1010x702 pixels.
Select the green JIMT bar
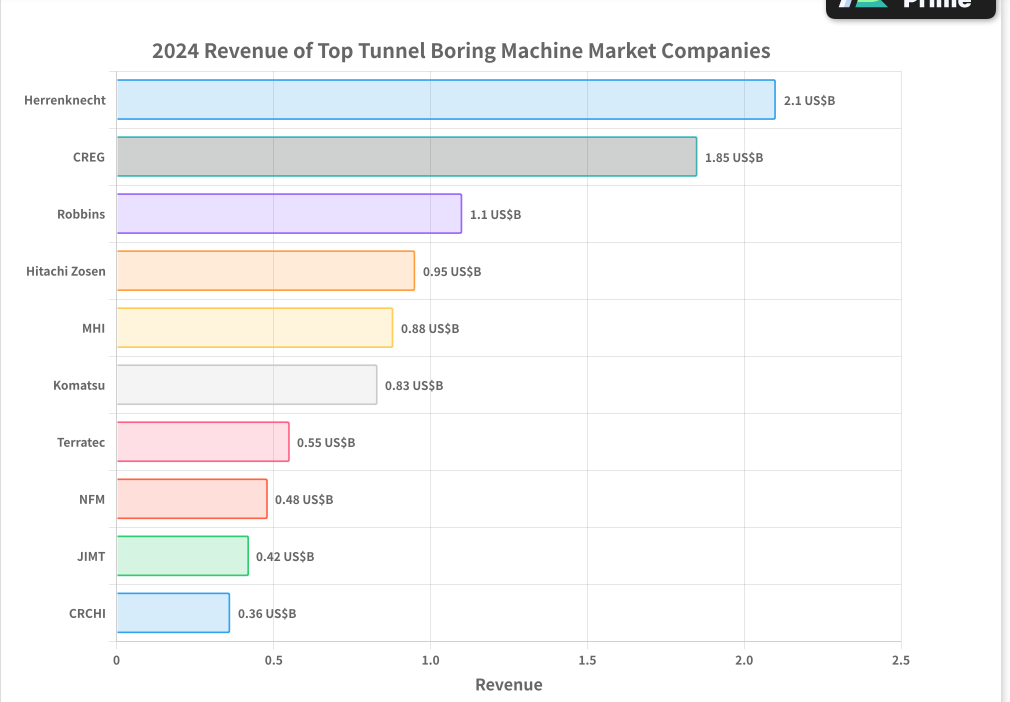(x=180, y=556)
